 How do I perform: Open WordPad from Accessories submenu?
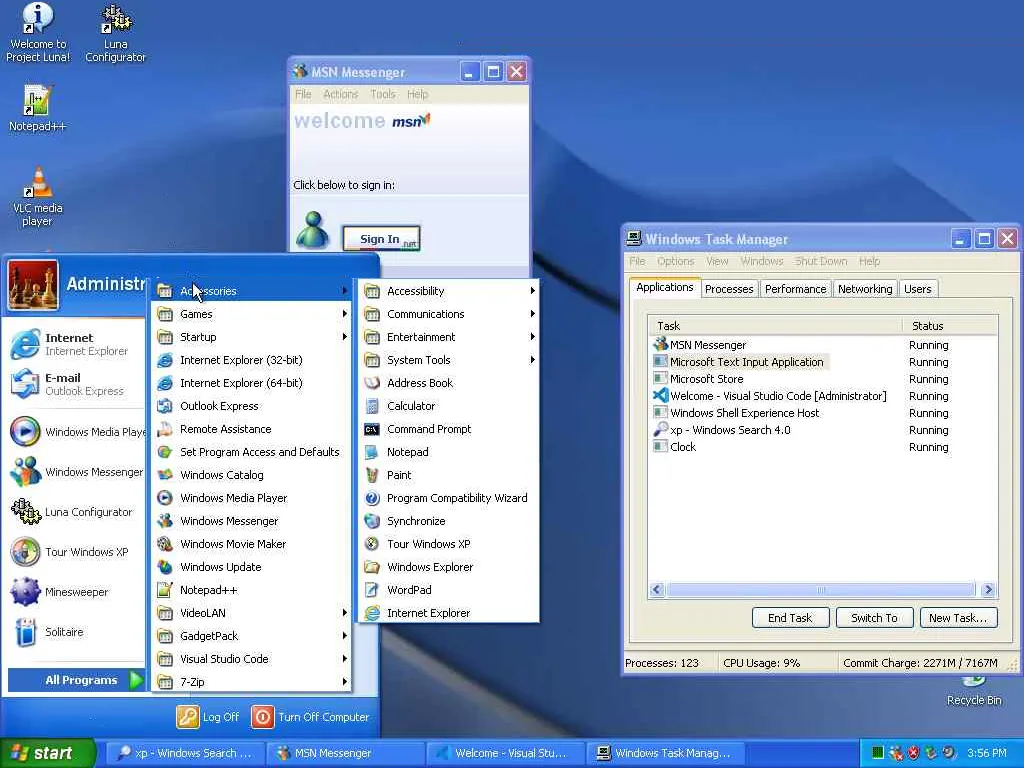coord(446,590)
